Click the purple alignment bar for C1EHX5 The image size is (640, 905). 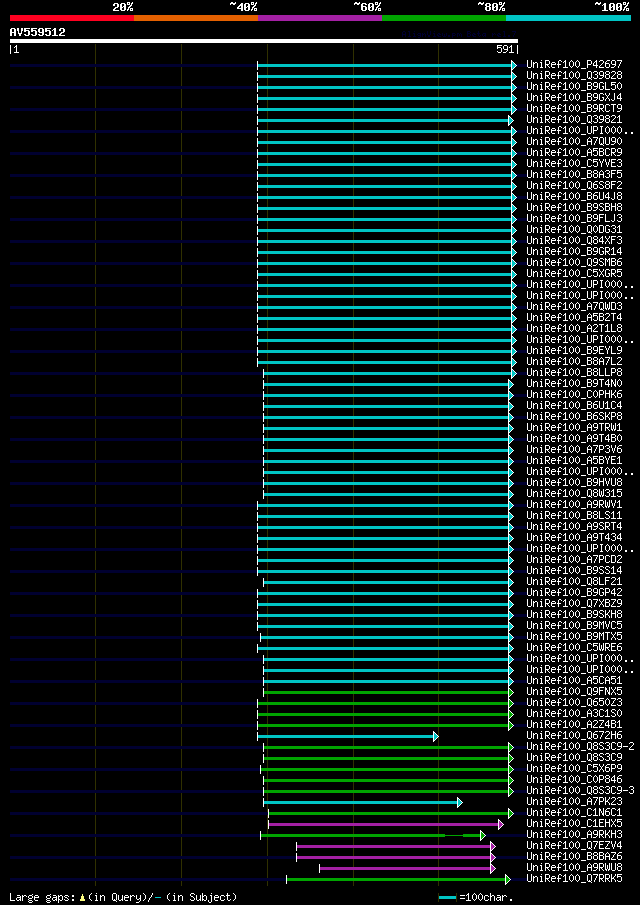point(386,824)
